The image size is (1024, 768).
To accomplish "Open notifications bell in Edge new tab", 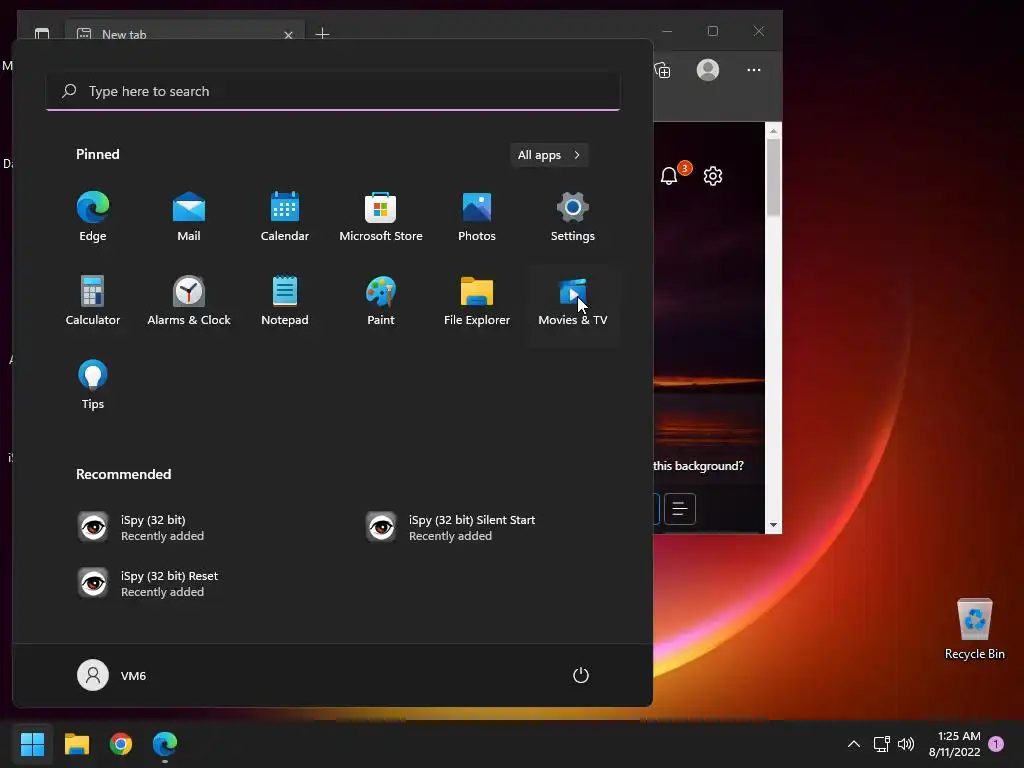I will pos(669,176).
